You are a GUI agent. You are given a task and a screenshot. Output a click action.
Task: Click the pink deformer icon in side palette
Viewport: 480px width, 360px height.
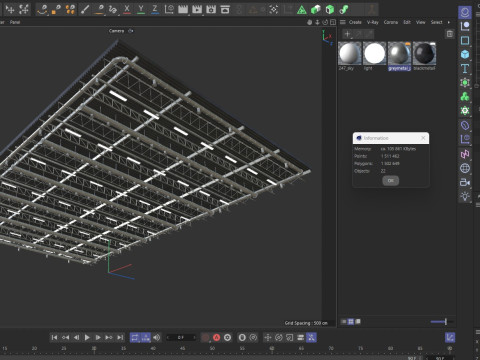tap(465, 154)
